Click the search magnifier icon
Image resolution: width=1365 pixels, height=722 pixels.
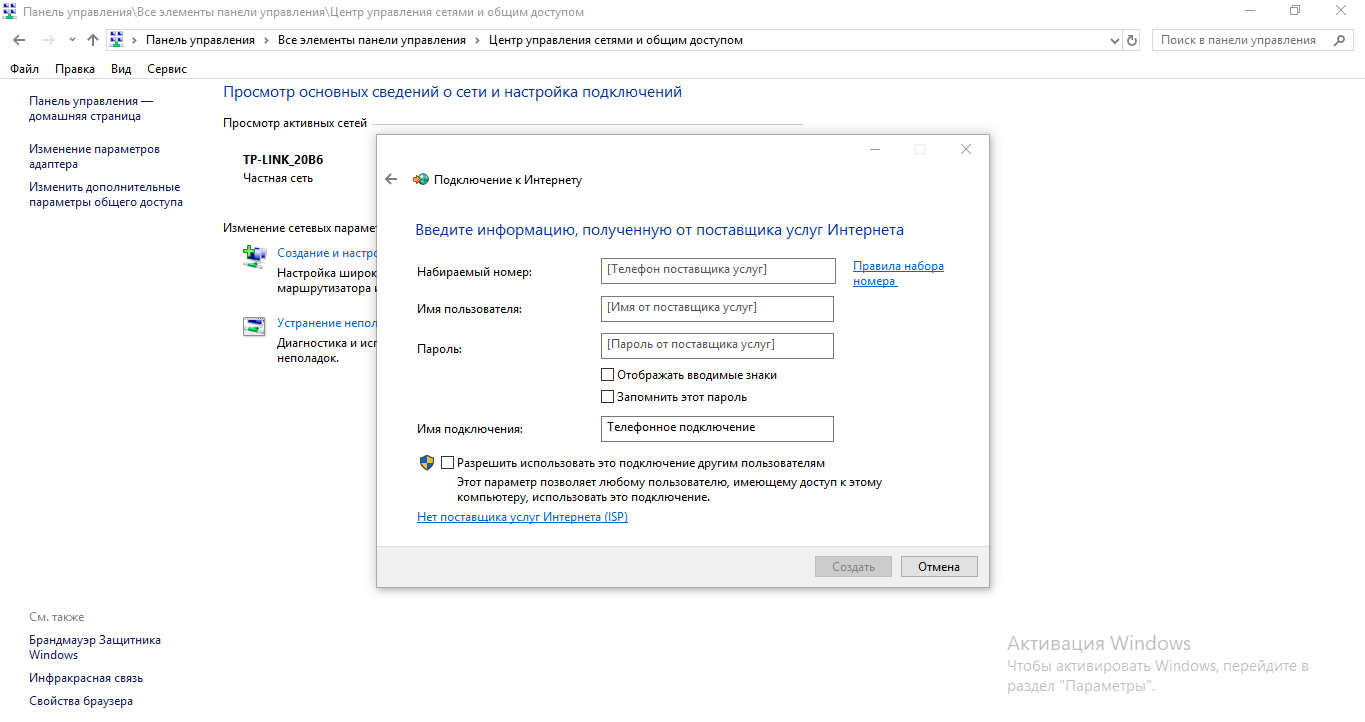click(1339, 40)
